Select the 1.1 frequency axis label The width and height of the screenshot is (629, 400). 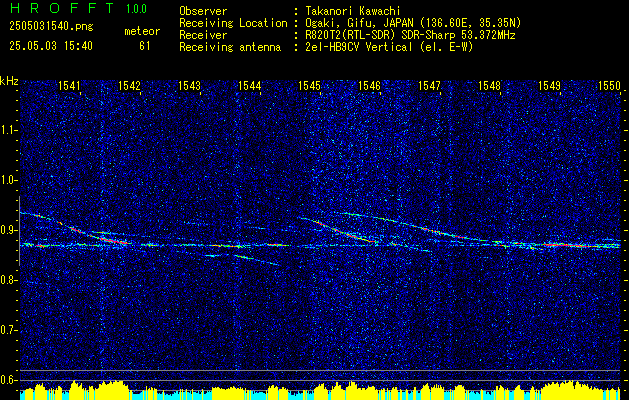click(9, 130)
